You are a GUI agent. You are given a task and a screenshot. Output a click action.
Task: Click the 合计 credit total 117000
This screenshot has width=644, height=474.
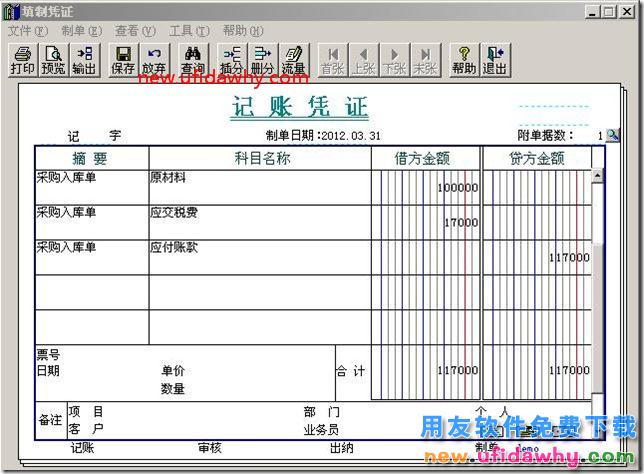537,372
